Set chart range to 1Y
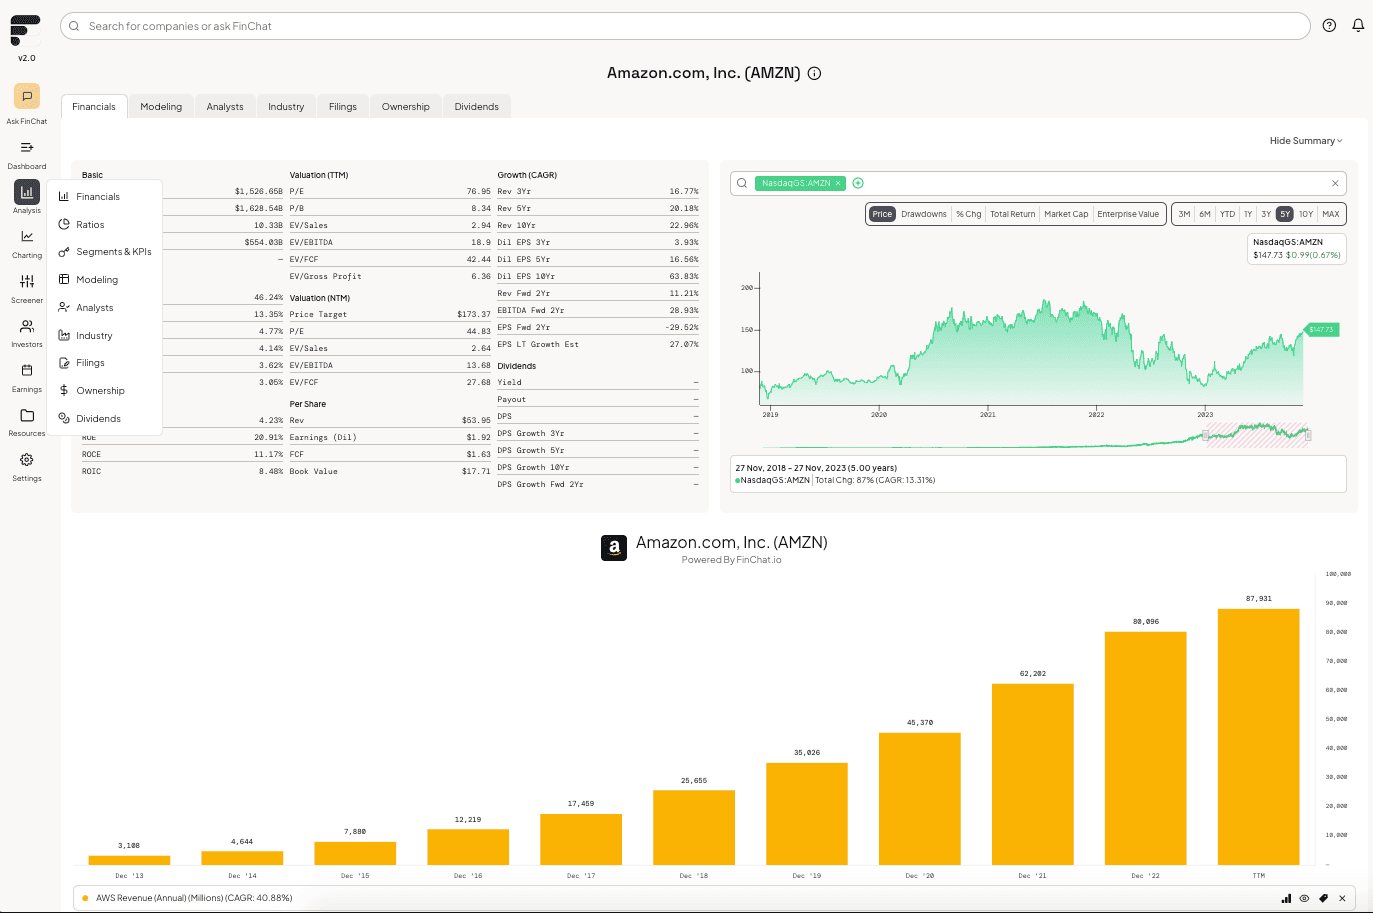The width and height of the screenshot is (1373, 913). (1248, 214)
